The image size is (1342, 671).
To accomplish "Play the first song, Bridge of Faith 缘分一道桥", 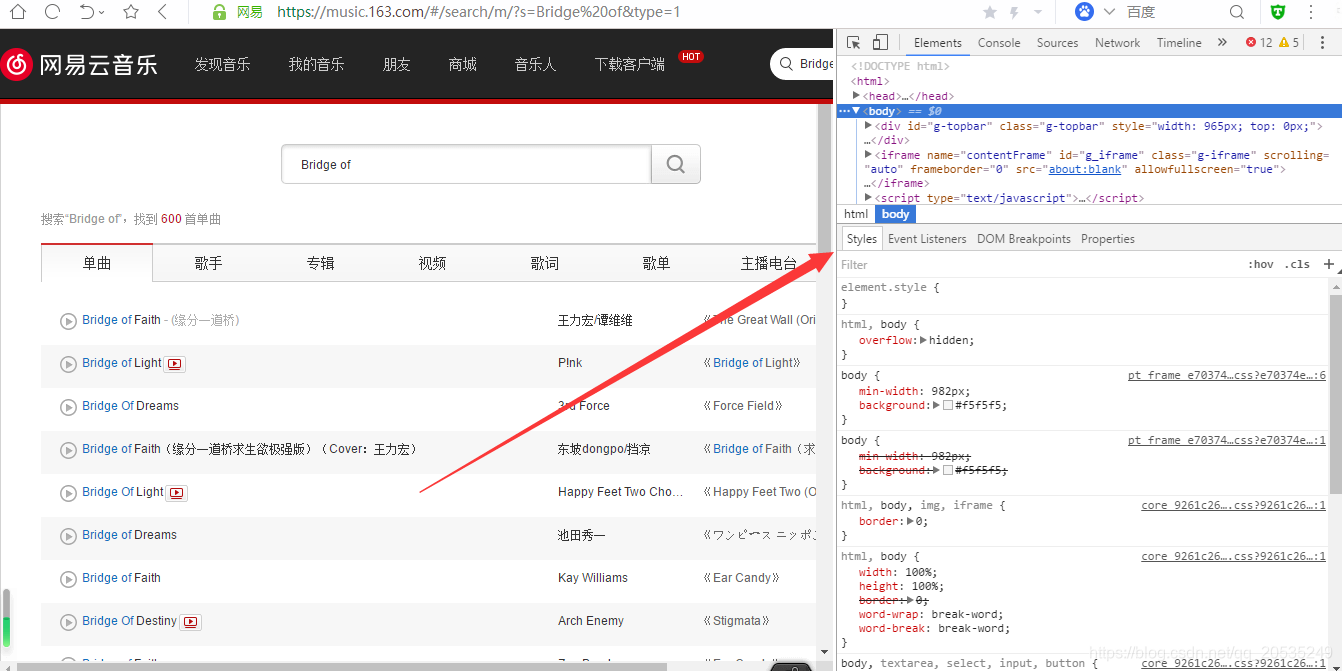I will click(x=68, y=321).
